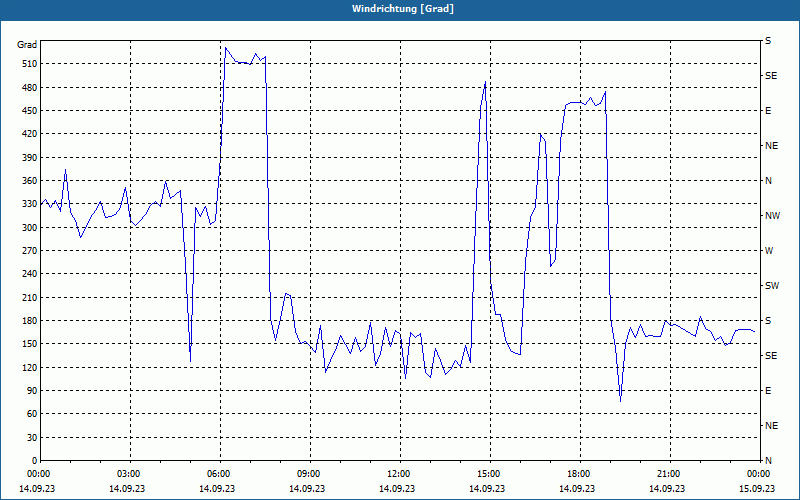Click the 330 degree axis label
Image resolution: width=800 pixels, height=500 pixels.
(x=29, y=204)
